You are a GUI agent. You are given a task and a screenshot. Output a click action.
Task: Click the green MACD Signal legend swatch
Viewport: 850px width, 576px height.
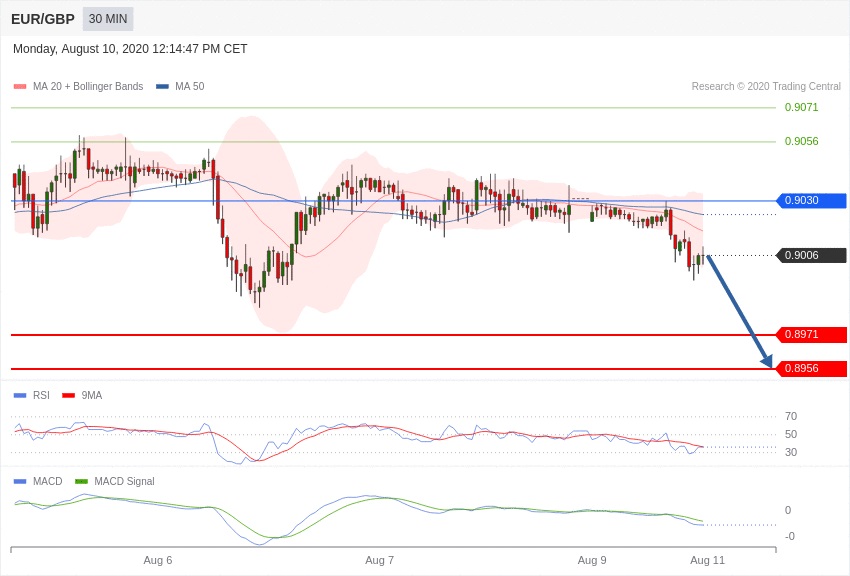pos(81,481)
